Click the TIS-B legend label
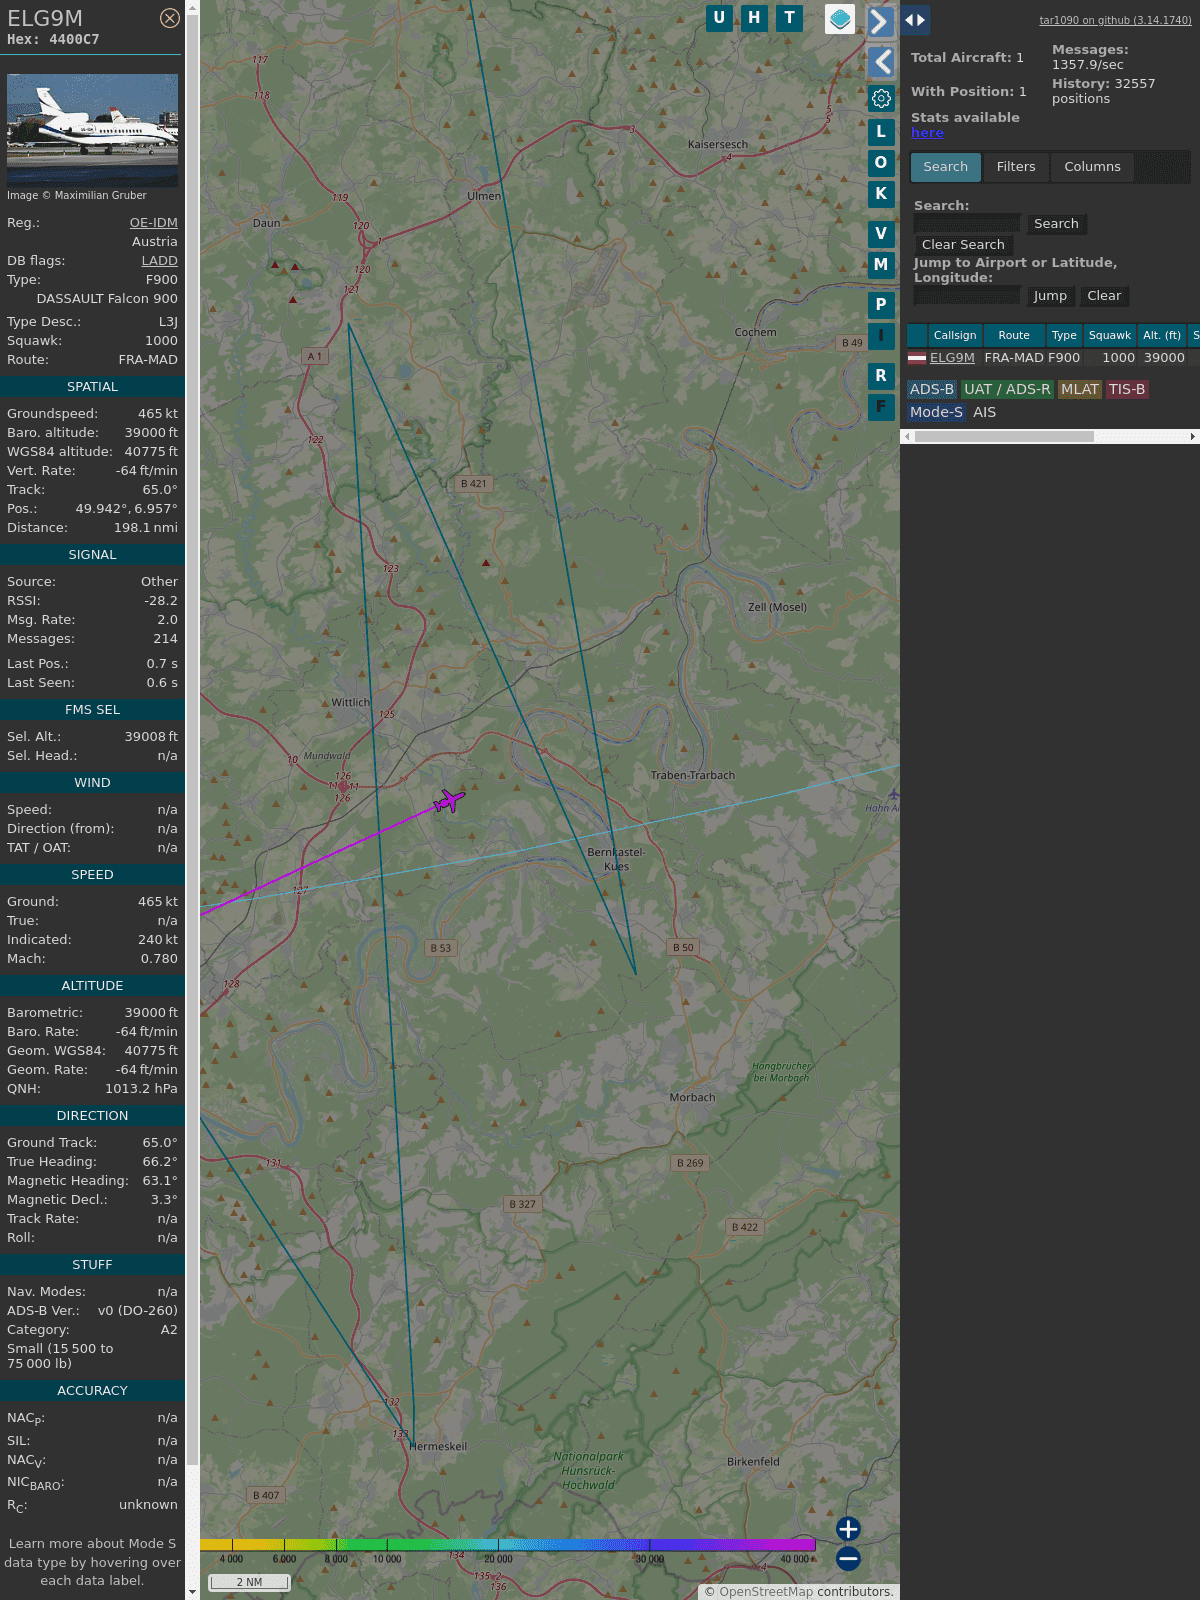The width and height of the screenshot is (1200, 1600). [1127, 390]
